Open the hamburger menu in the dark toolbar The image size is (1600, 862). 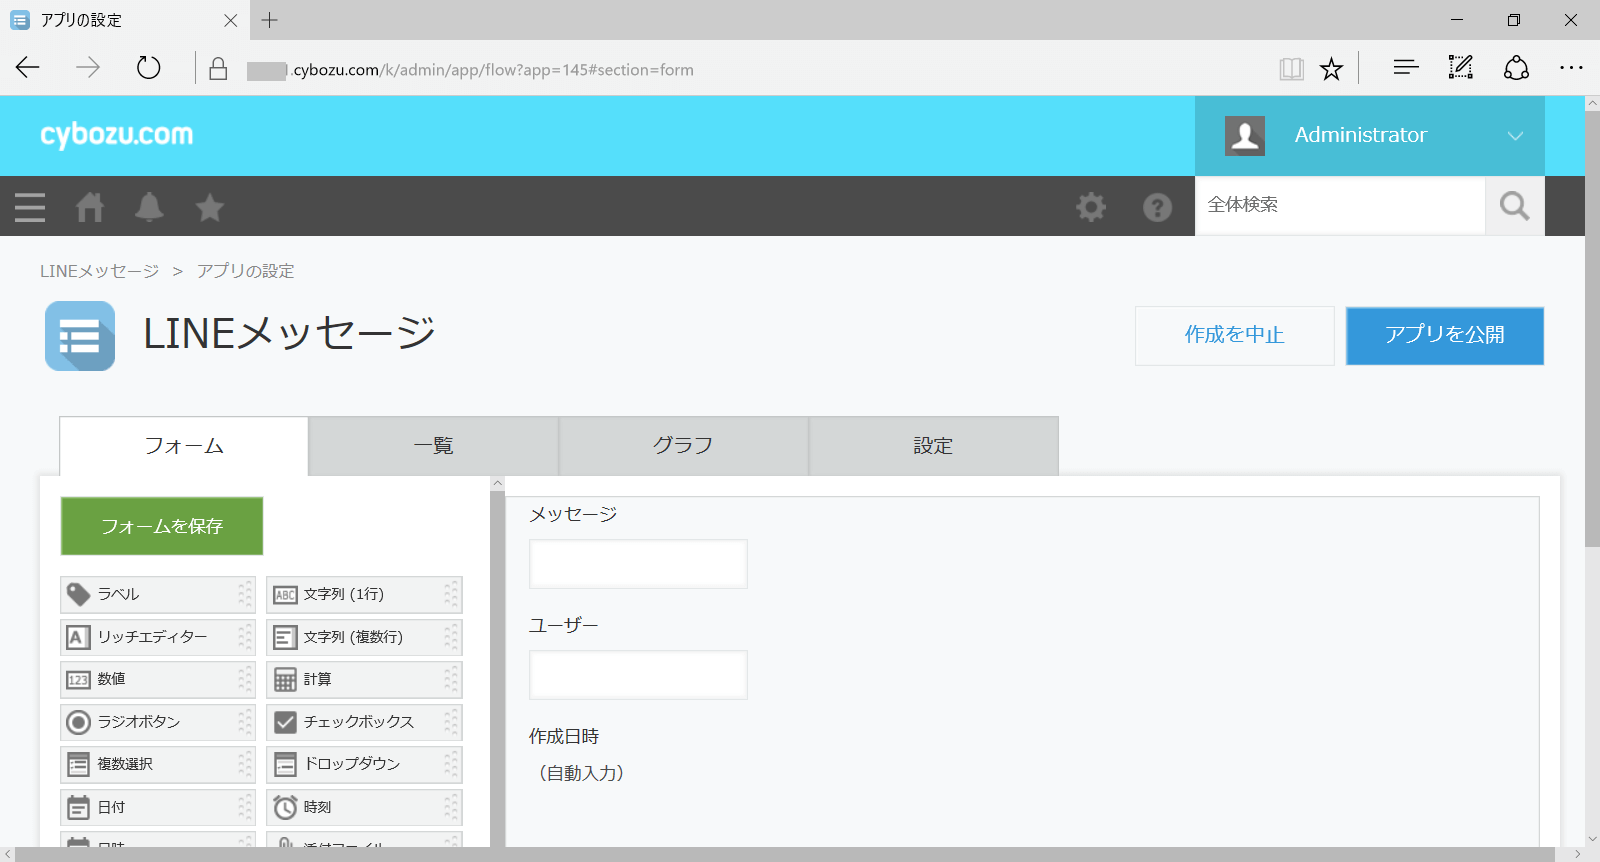(30, 207)
